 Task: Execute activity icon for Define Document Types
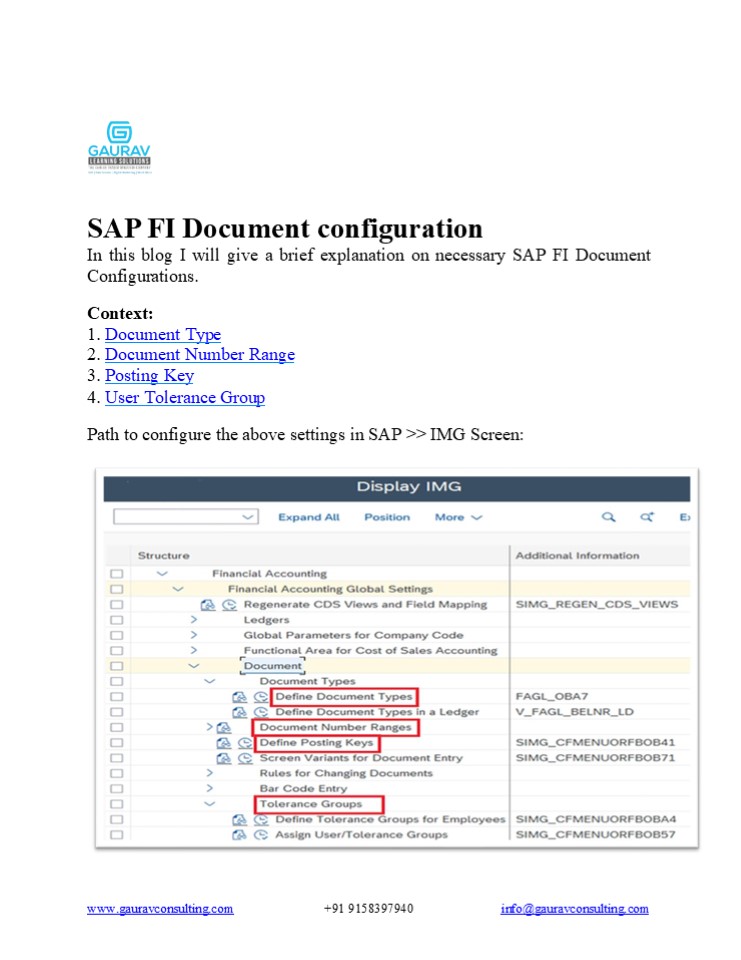(x=261, y=697)
